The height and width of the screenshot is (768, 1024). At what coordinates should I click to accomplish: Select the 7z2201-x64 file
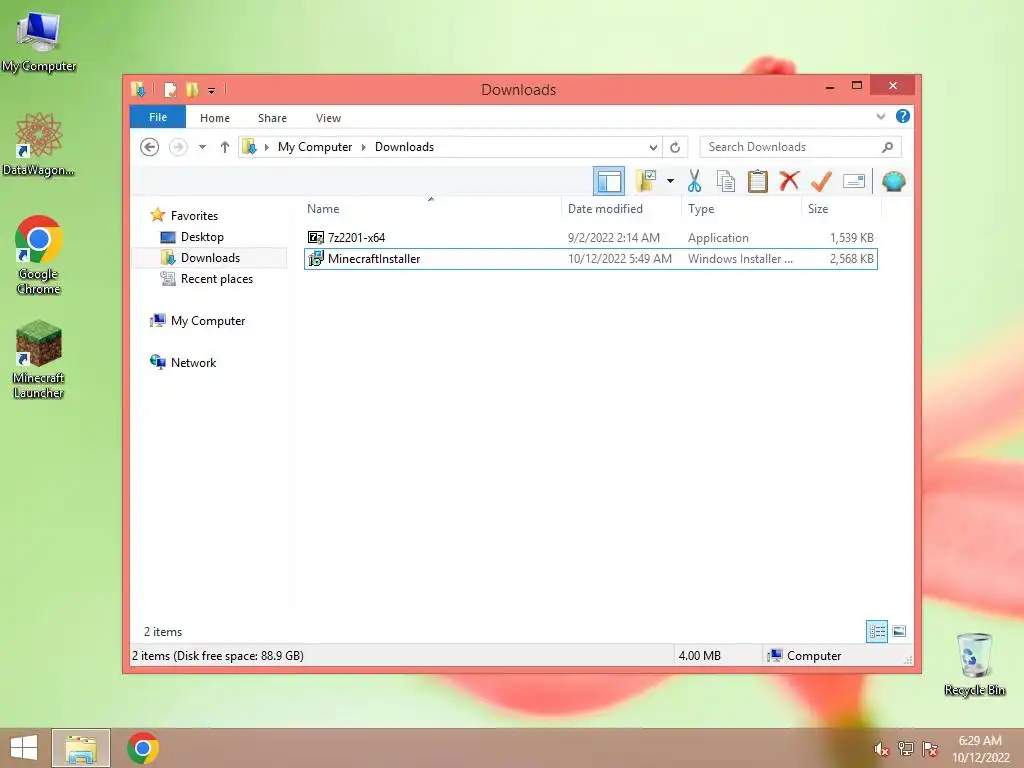point(590,238)
